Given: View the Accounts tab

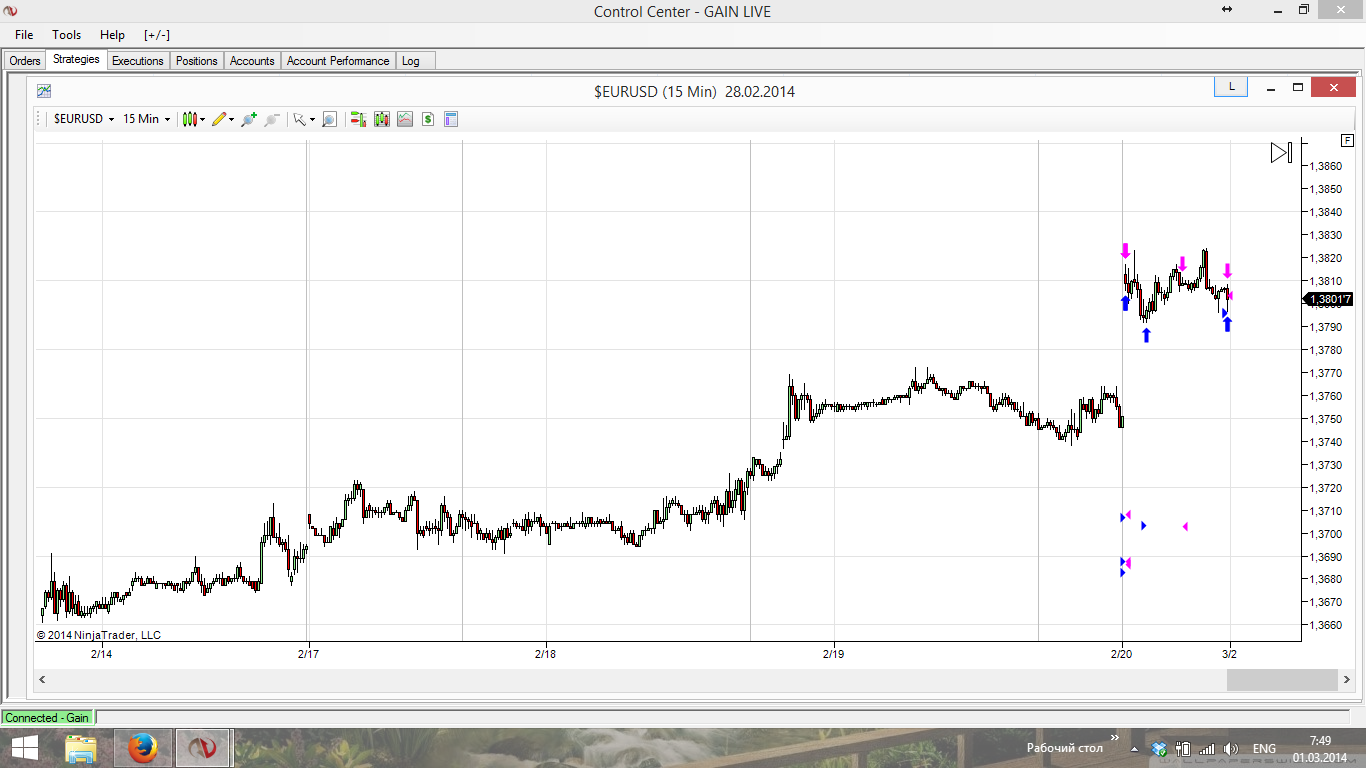Looking at the screenshot, I should click(x=252, y=61).
